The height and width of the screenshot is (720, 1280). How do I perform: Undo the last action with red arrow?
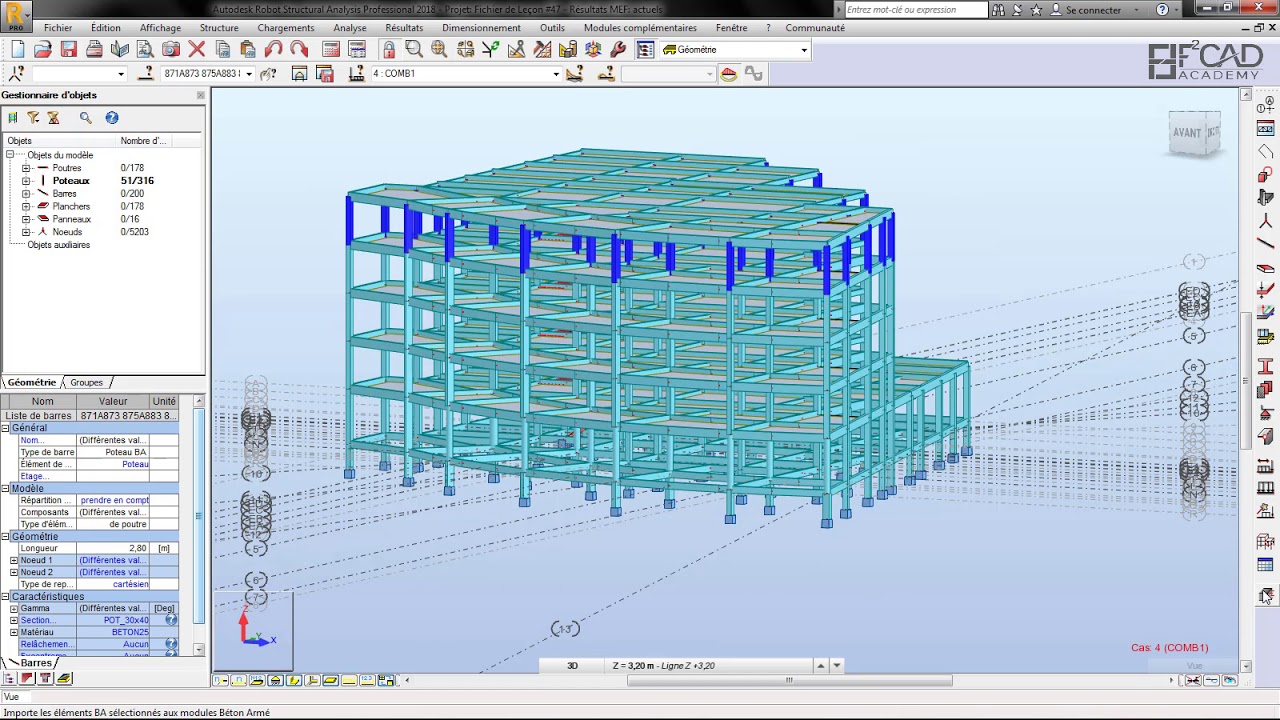click(274, 49)
